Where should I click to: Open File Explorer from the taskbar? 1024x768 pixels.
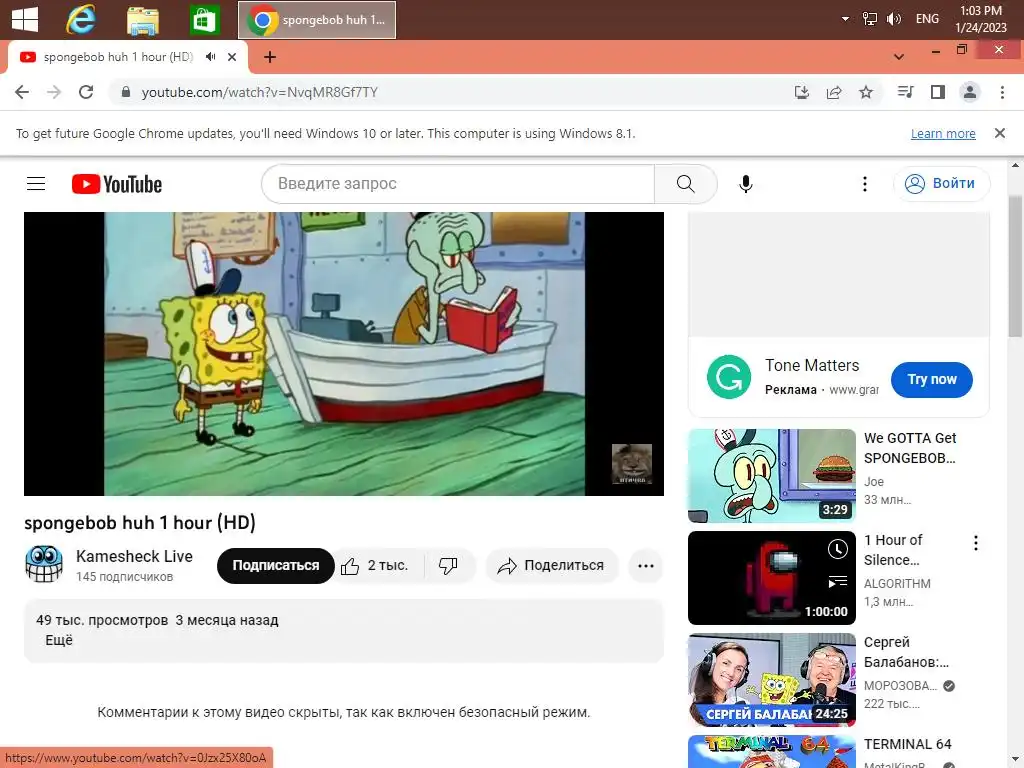142,20
